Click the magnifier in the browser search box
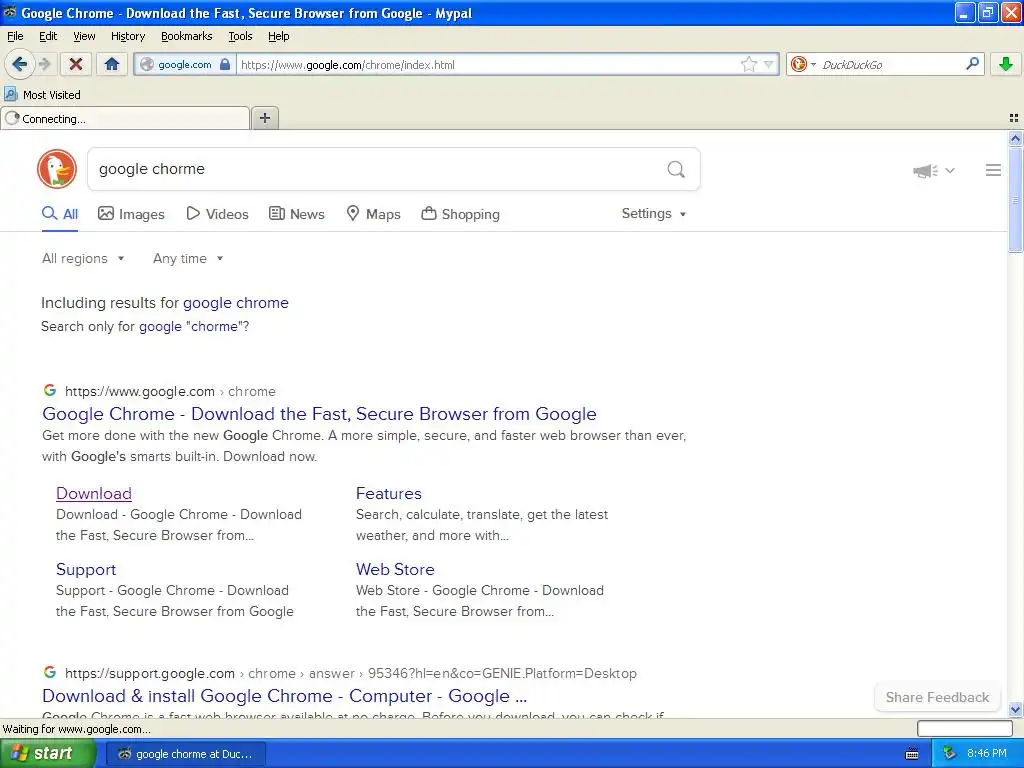Image resolution: width=1024 pixels, height=768 pixels. point(972,63)
